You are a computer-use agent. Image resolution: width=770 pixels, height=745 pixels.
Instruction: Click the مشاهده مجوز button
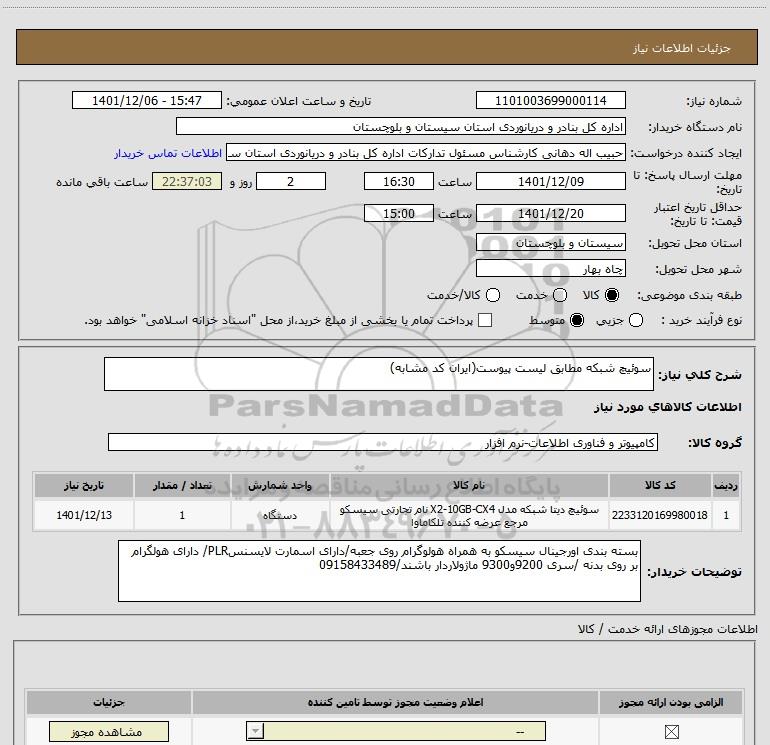[109, 732]
